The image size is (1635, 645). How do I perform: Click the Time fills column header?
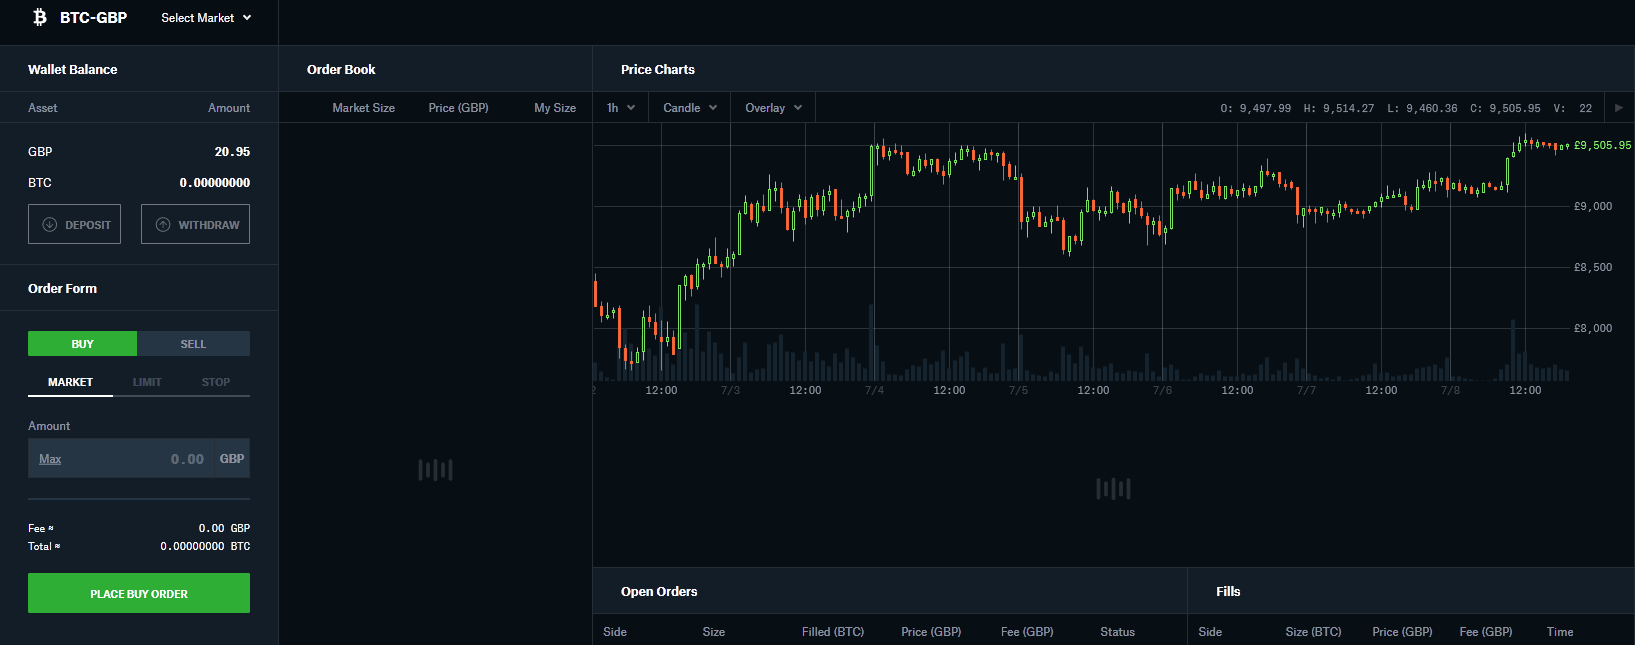pos(1560,632)
